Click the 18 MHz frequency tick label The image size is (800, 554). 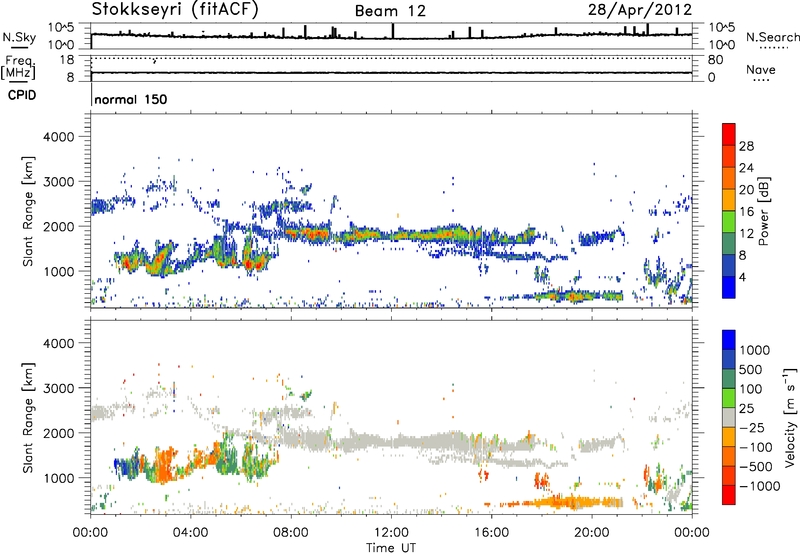pos(66,60)
